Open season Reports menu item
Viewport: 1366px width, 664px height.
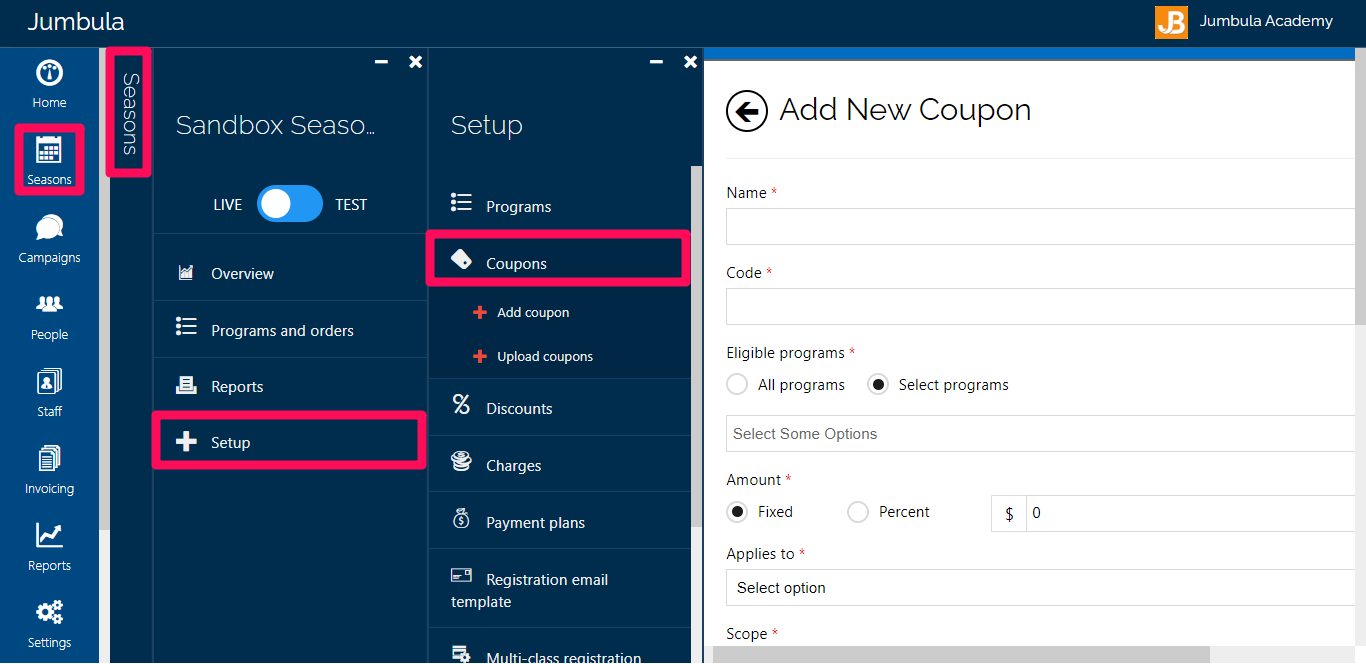pos(290,386)
